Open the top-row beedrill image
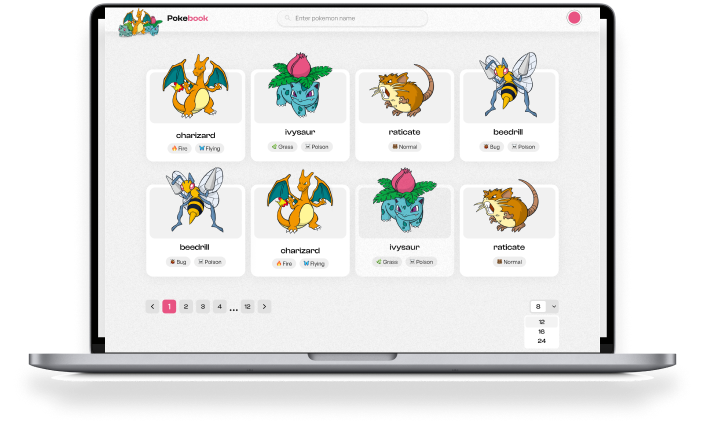Viewport: 705px width, 429px height. pyautogui.click(x=509, y=85)
